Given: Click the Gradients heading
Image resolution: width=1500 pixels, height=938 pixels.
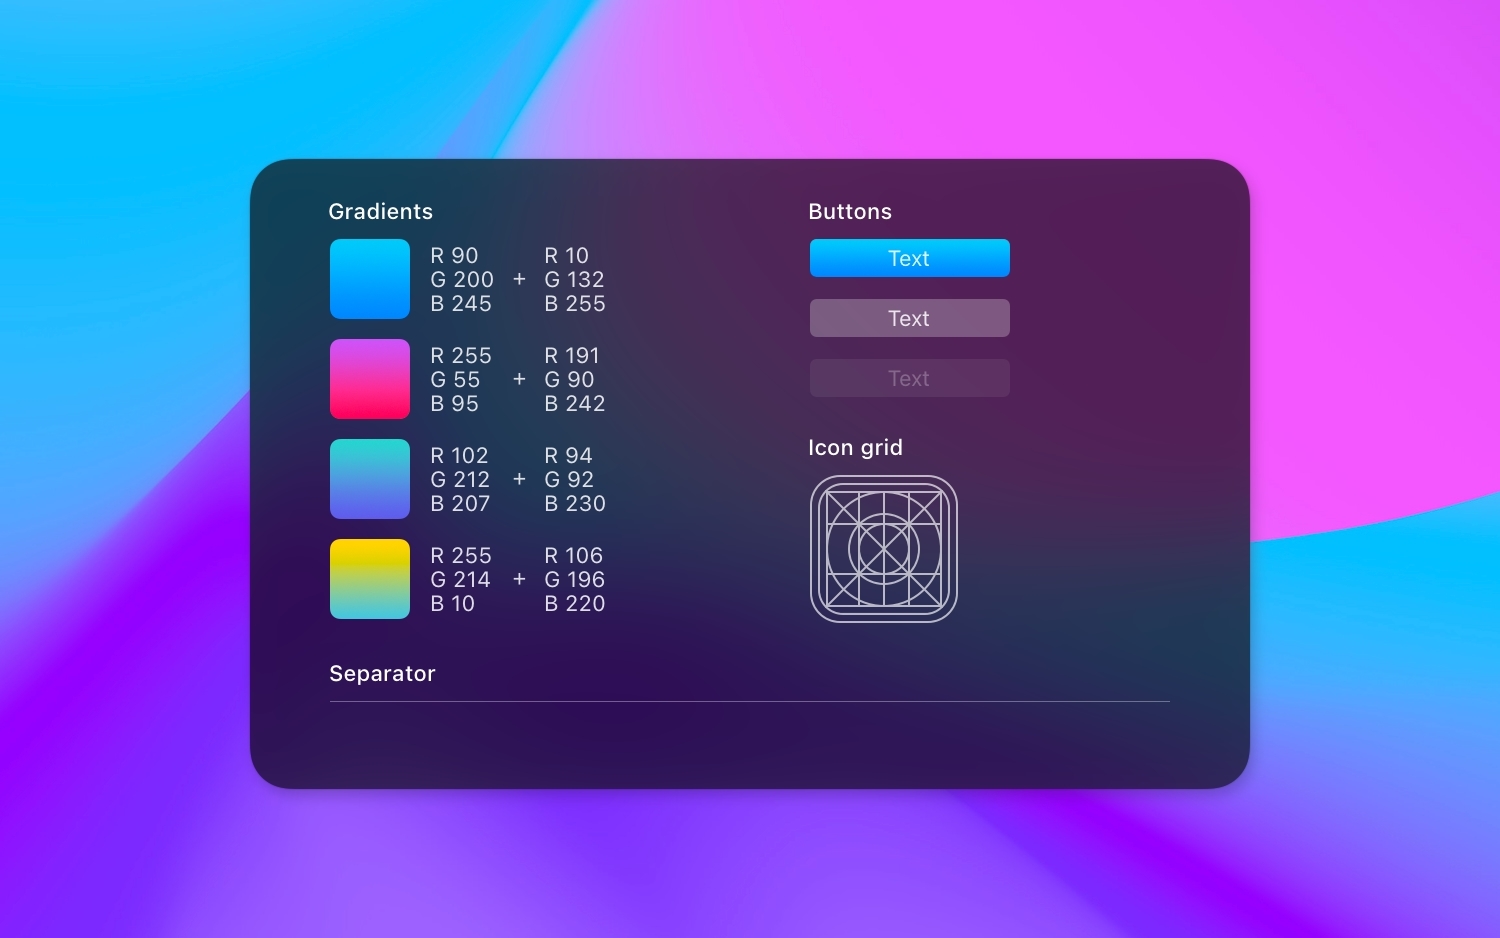Looking at the screenshot, I should (380, 212).
